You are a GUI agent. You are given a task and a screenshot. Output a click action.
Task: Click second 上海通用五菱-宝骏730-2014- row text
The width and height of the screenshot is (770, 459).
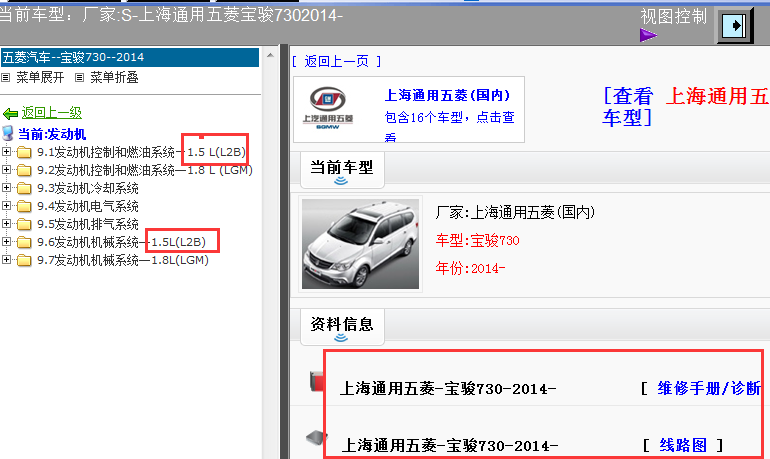449,446
